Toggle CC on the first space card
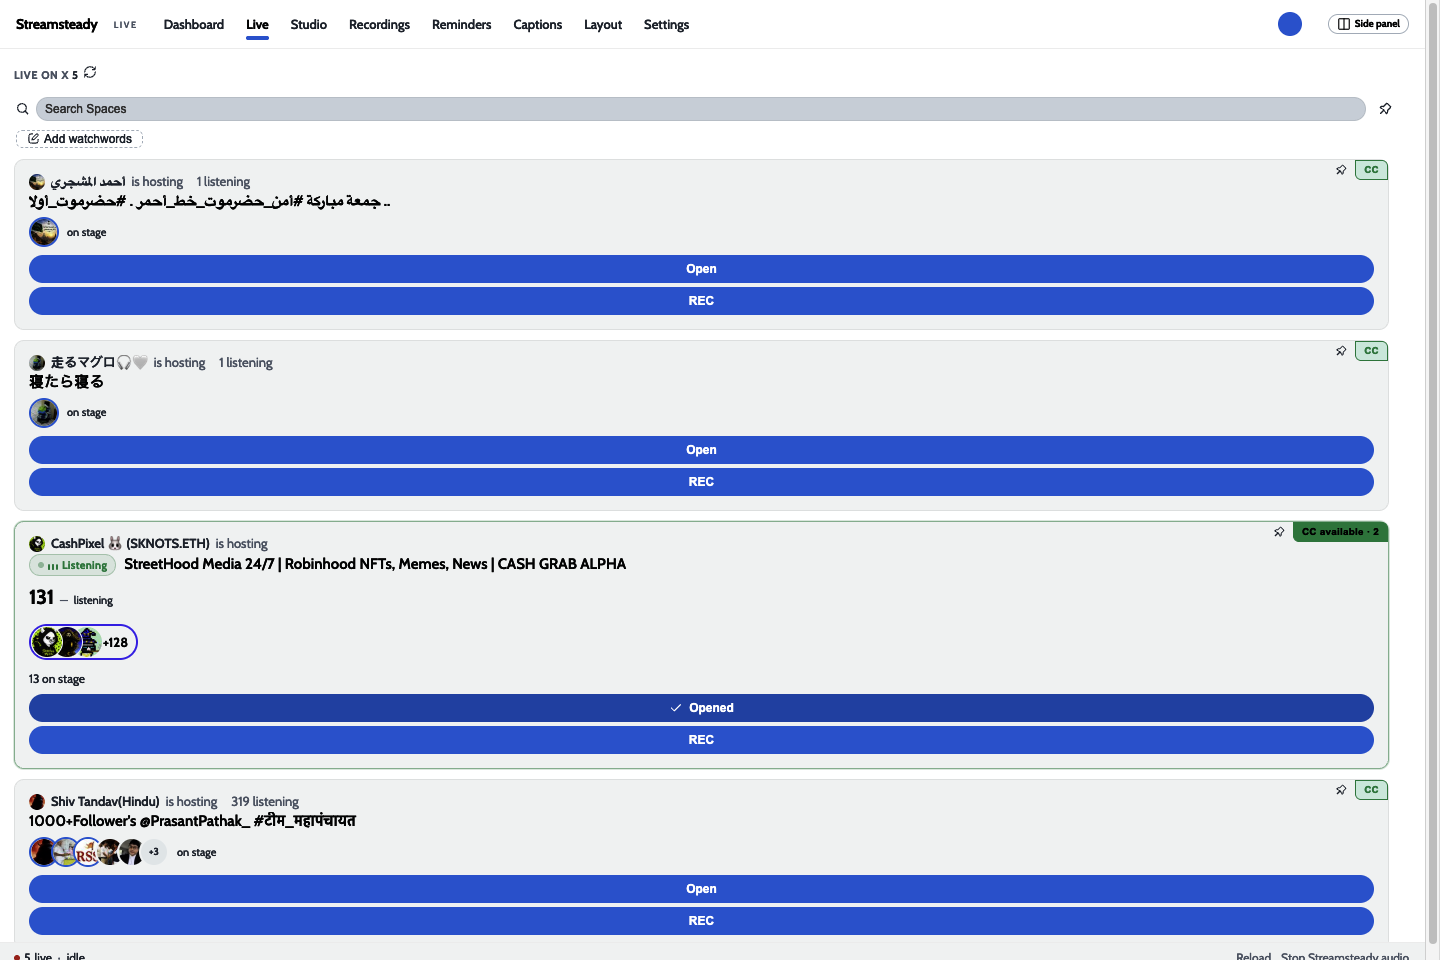 click(1371, 170)
